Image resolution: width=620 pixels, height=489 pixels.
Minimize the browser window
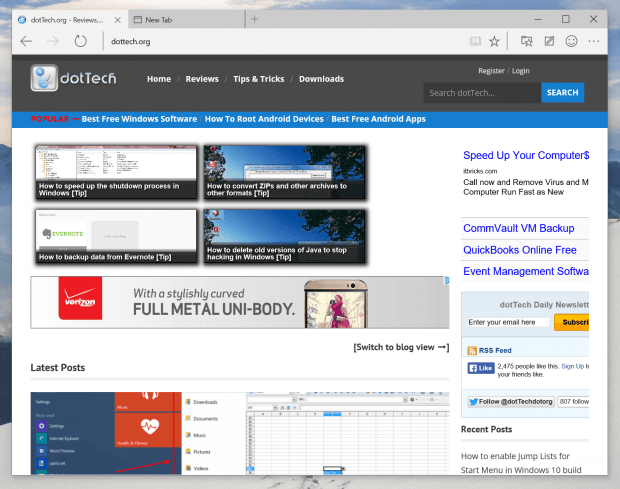[538, 19]
